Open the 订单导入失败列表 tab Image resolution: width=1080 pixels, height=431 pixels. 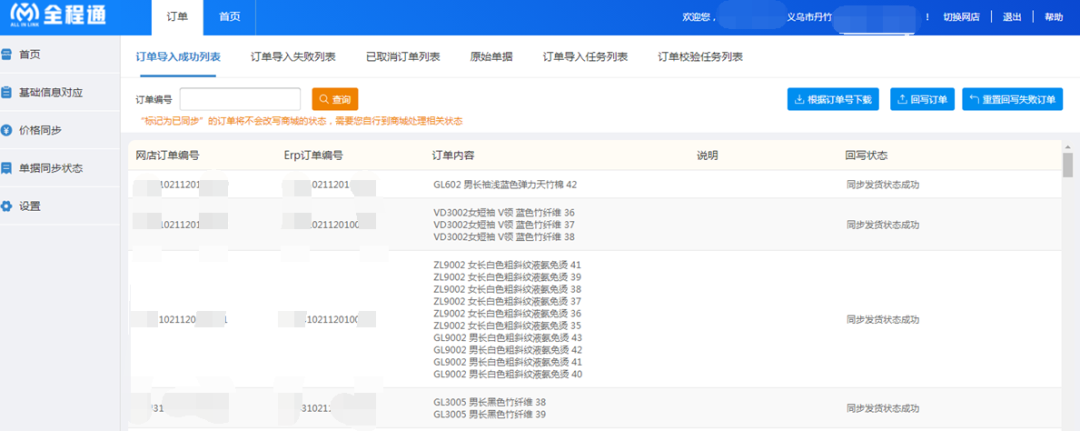point(293,56)
